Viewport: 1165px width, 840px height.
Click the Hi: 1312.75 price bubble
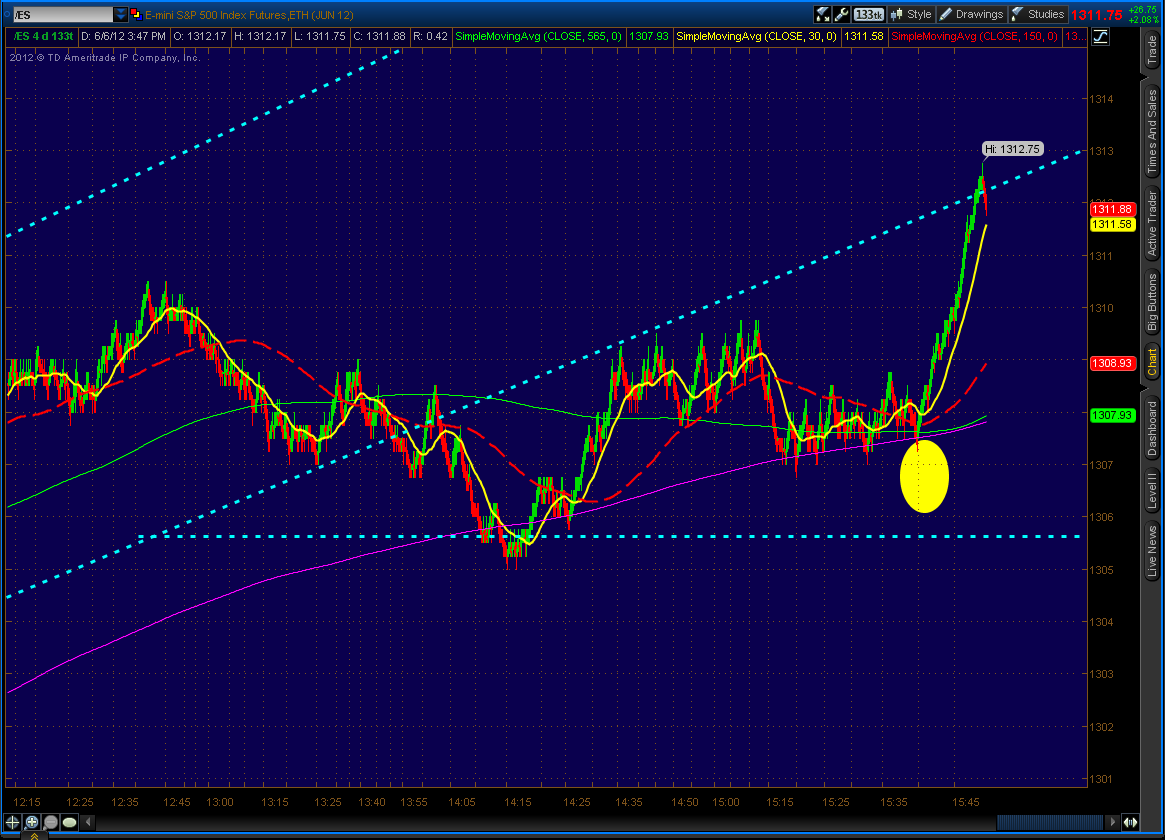[1013, 149]
